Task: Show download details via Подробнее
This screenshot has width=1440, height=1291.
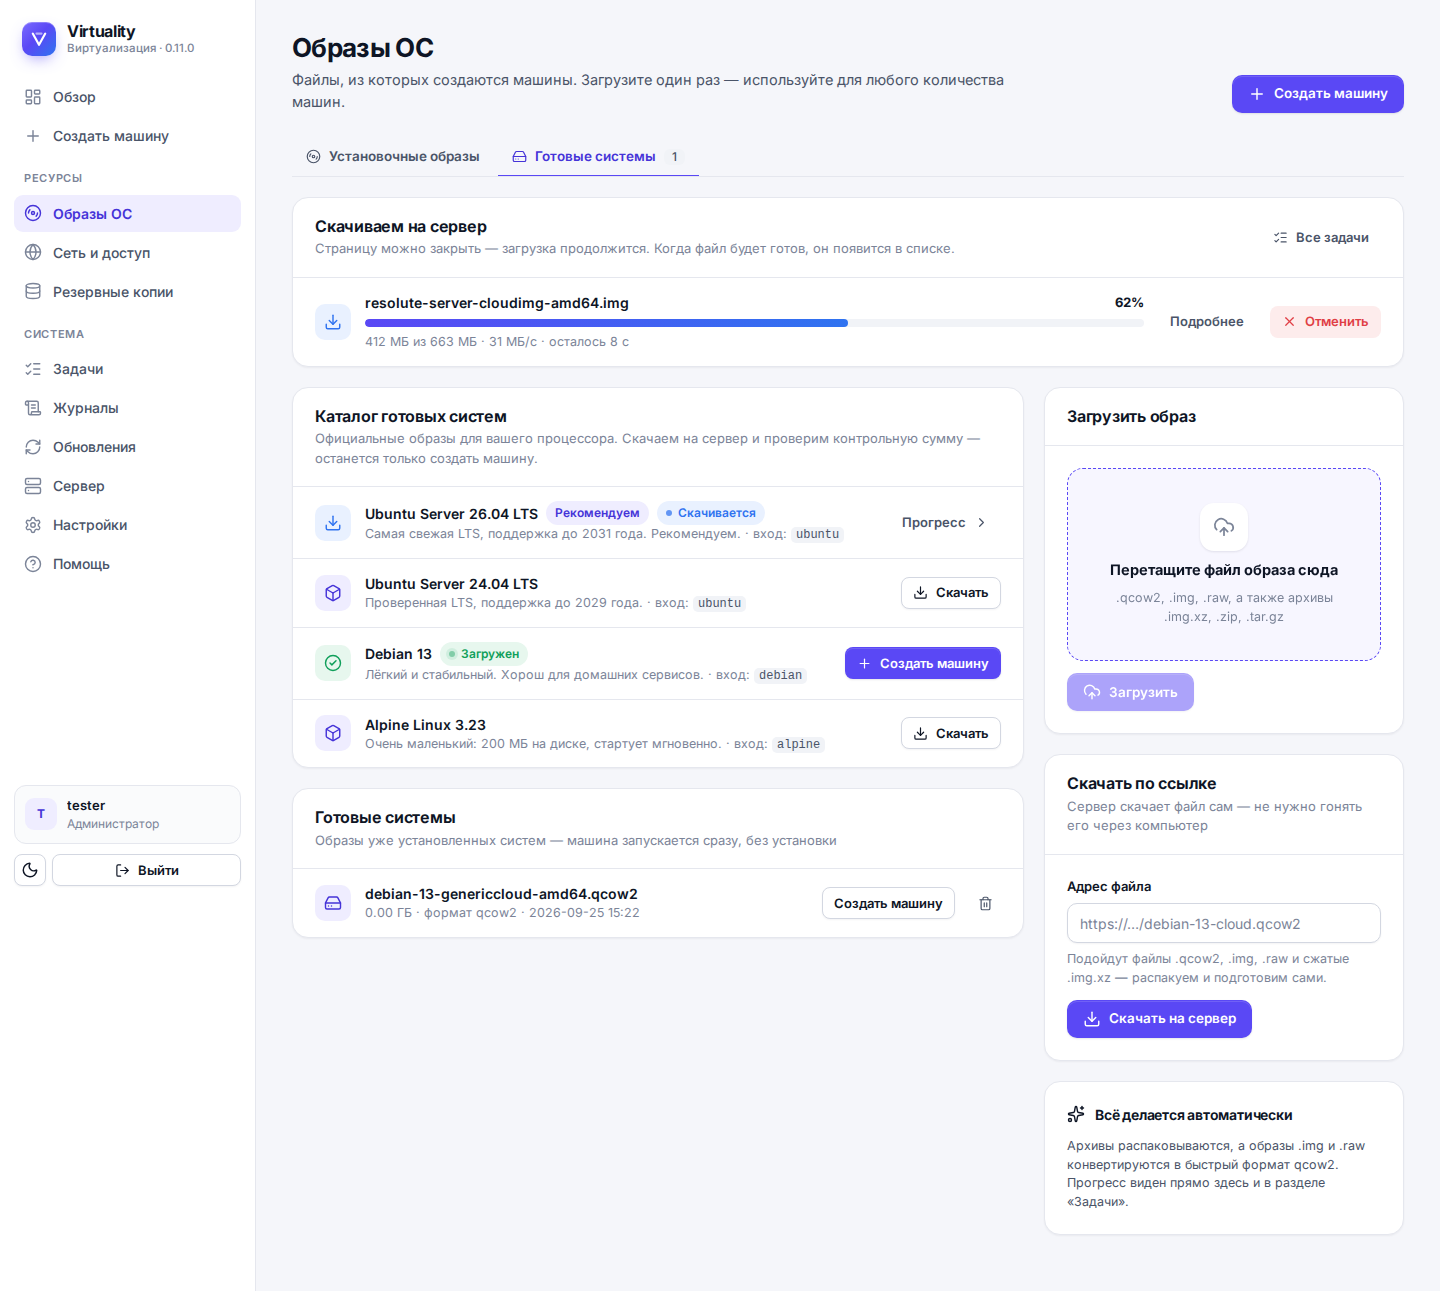Action: [x=1207, y=321]
